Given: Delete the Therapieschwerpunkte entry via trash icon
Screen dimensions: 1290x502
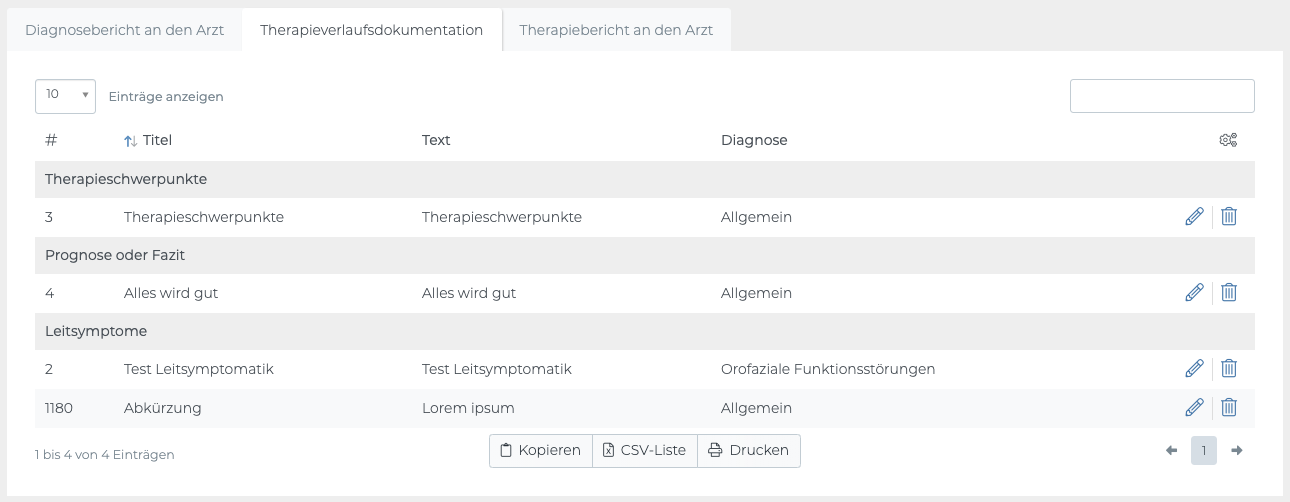Looking at the screenshot, I should (1229, 217).
